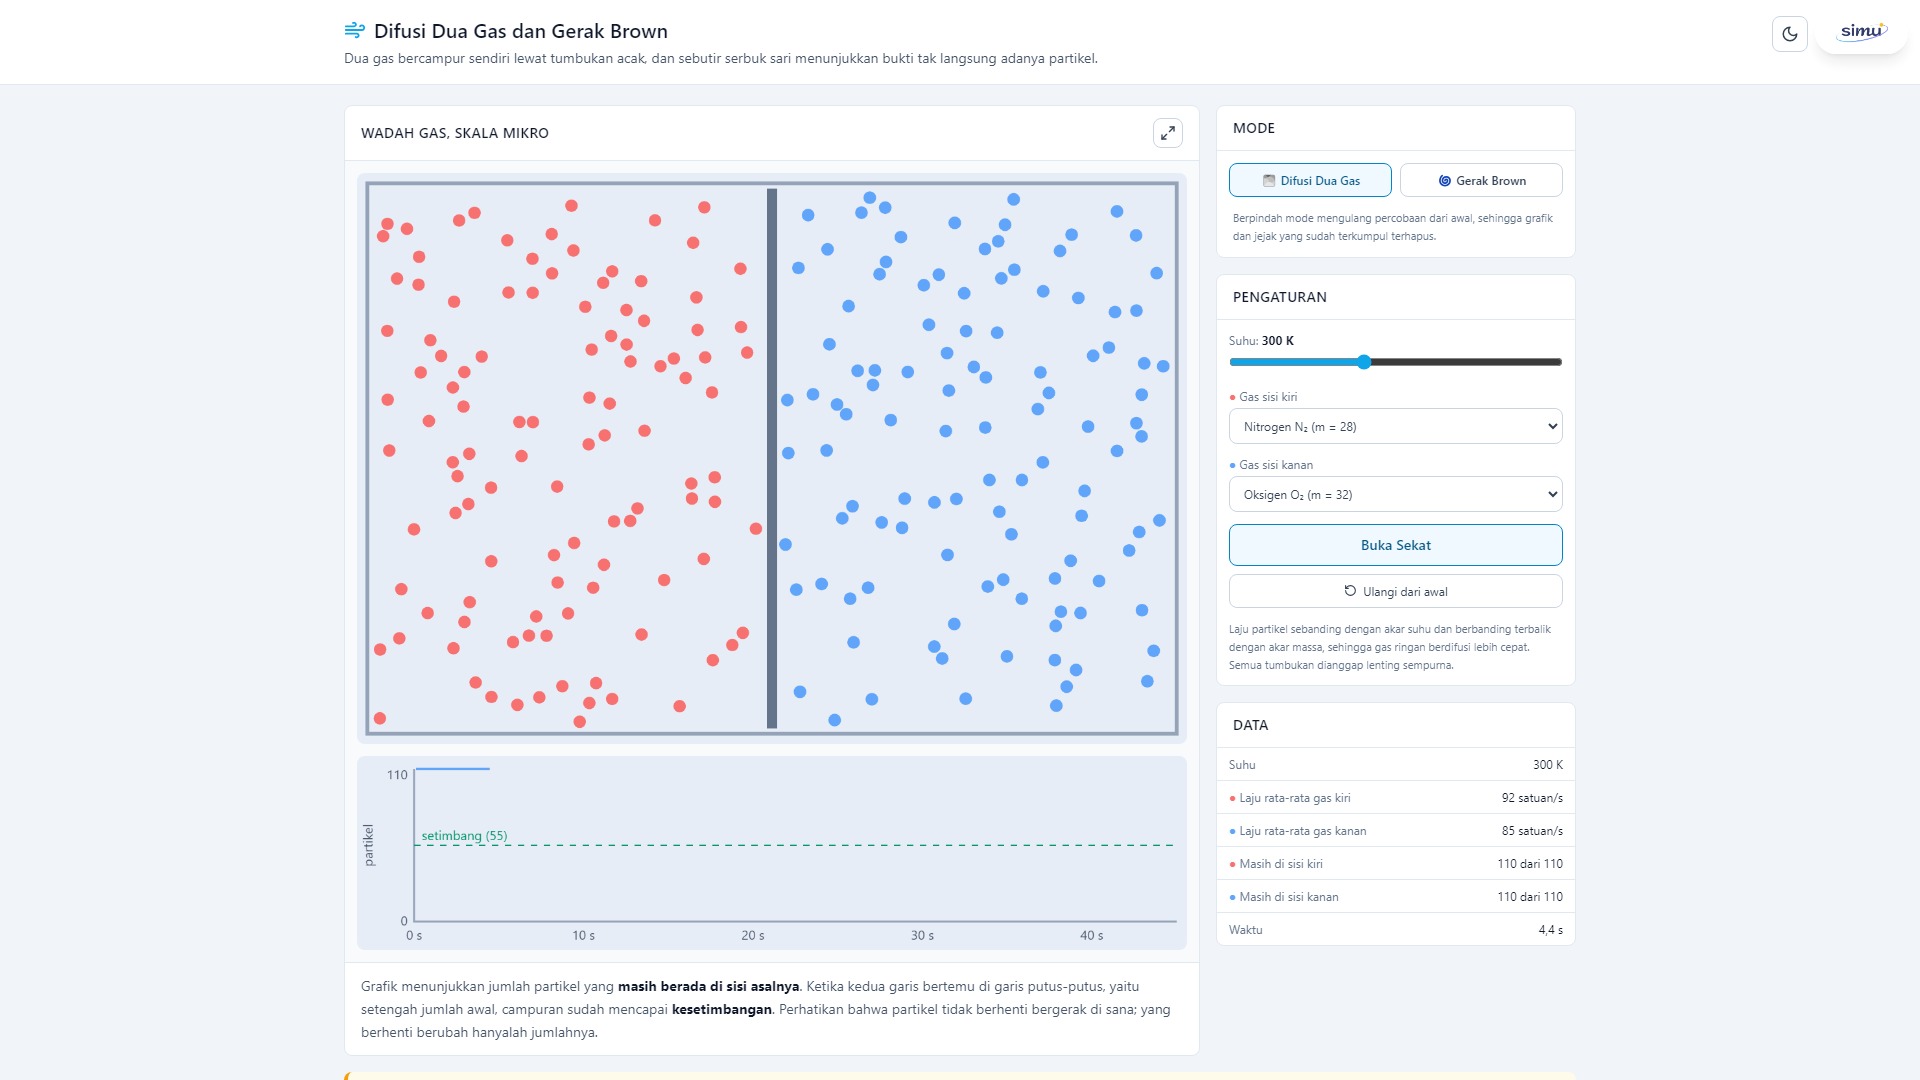Click the reset arrow icon in Ulangi dari awal
This screenshot has width=1920, height=1080.
tap(1350, 591)
